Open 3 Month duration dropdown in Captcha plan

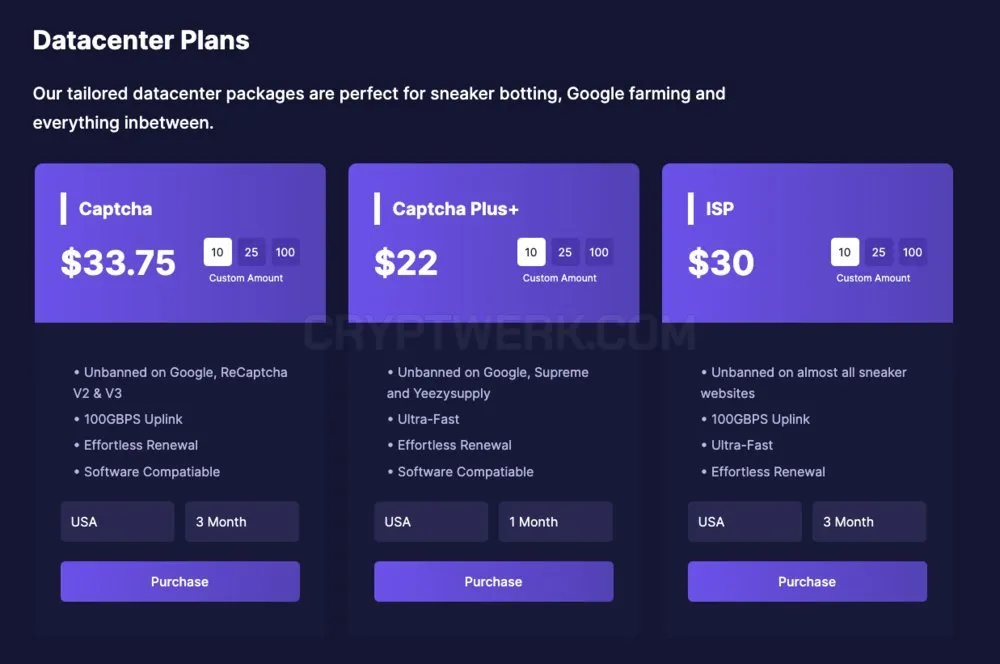[x=242, y=522]
